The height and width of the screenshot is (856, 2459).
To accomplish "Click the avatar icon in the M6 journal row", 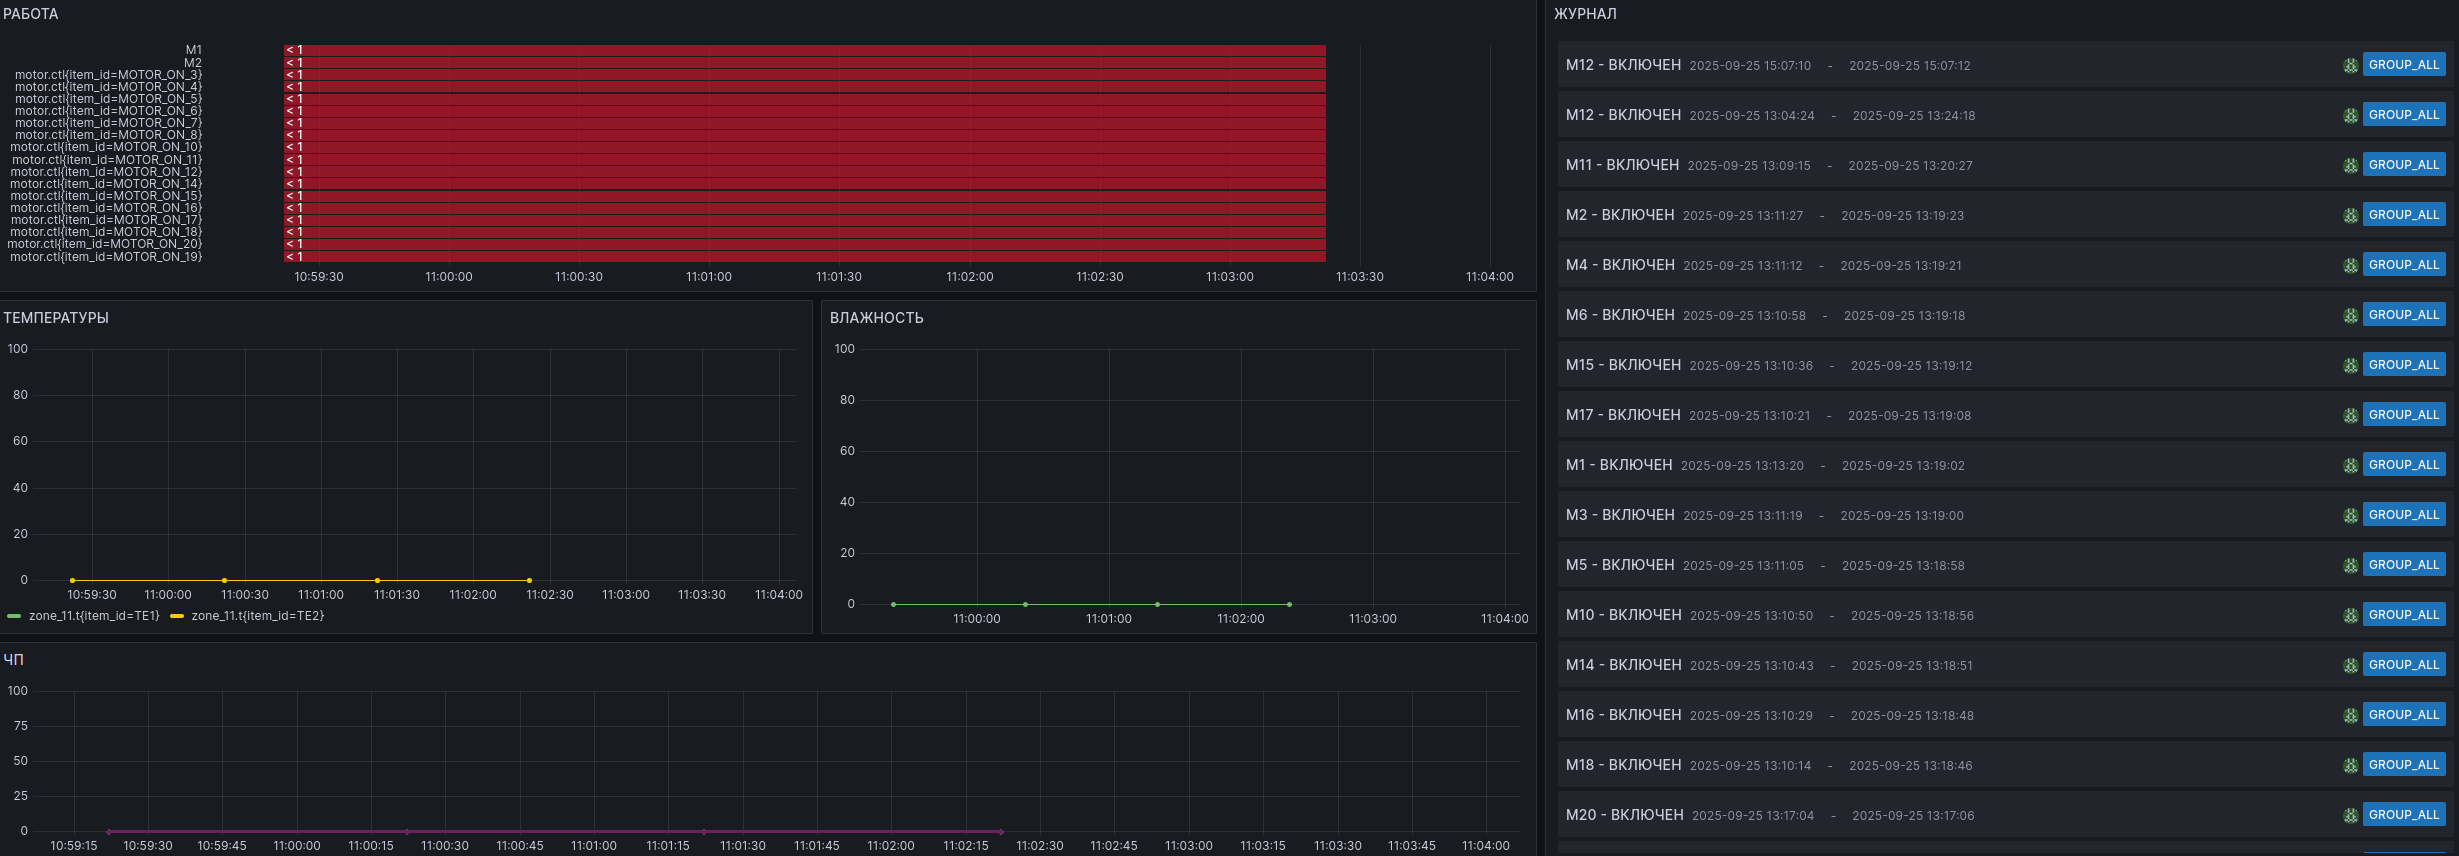I will click(2350, 316).
